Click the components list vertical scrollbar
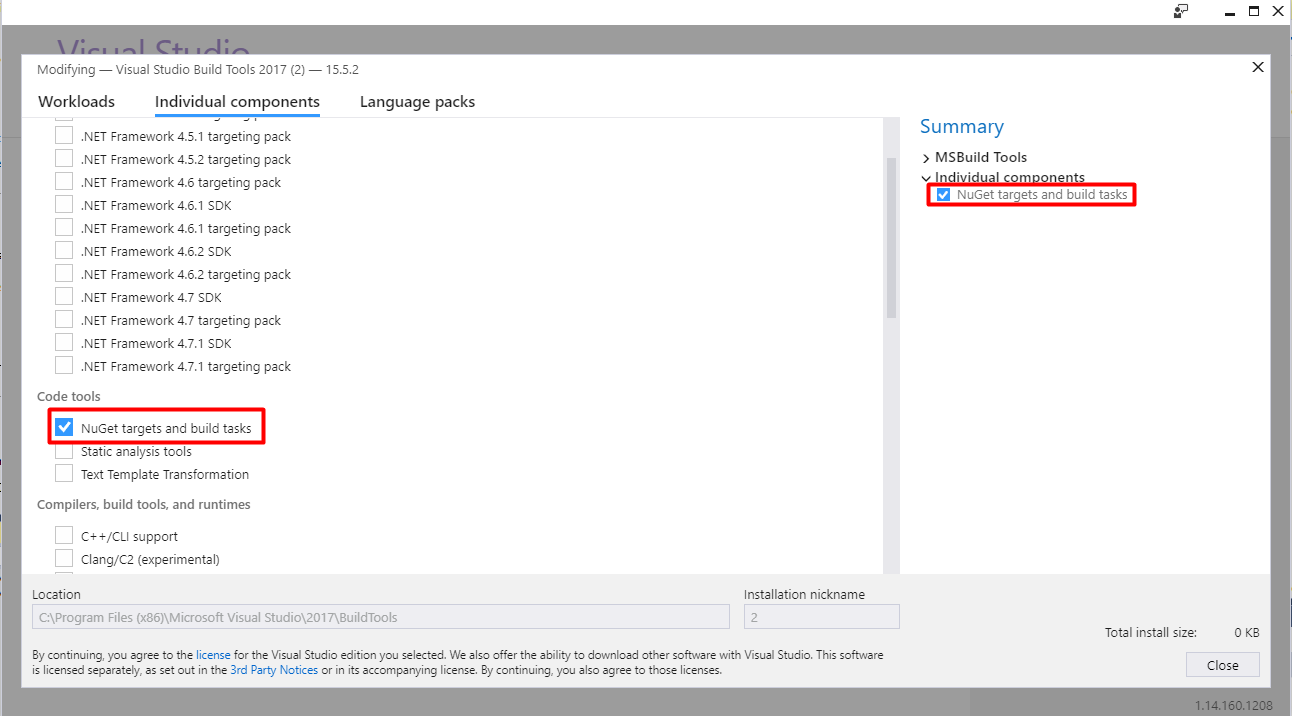Image resolution: width=1292 pixels, height=716 pixels. click(890, 237)
